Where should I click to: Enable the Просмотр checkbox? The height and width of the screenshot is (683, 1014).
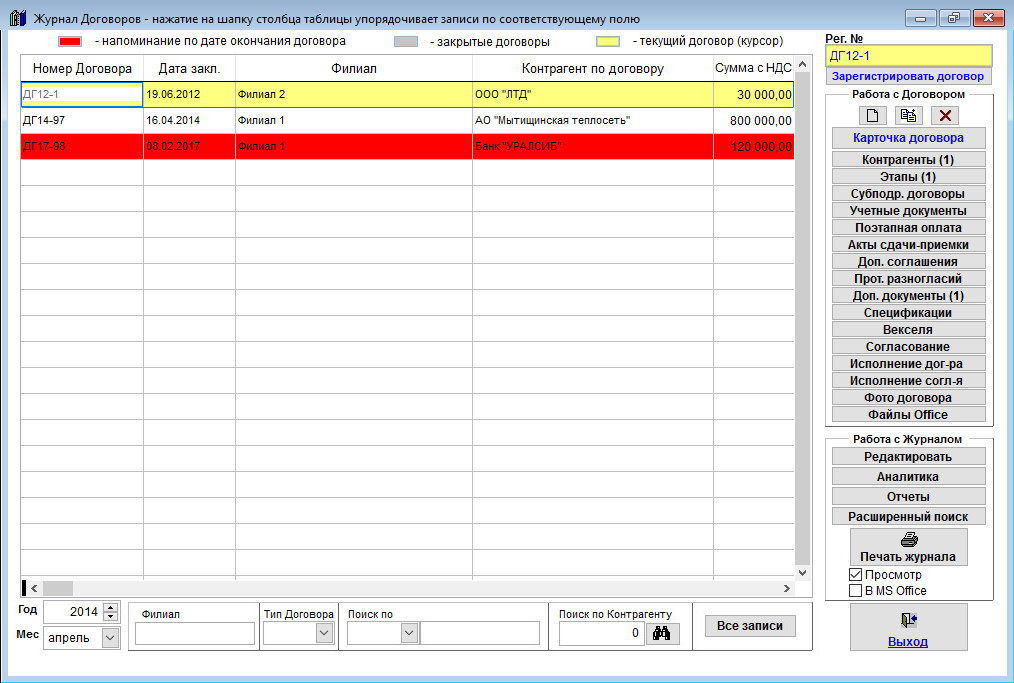(x=856, y=574)
